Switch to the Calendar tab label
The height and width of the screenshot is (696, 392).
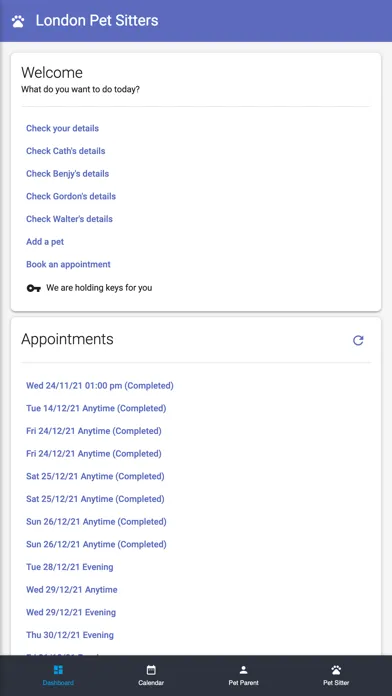click(151, 683)
